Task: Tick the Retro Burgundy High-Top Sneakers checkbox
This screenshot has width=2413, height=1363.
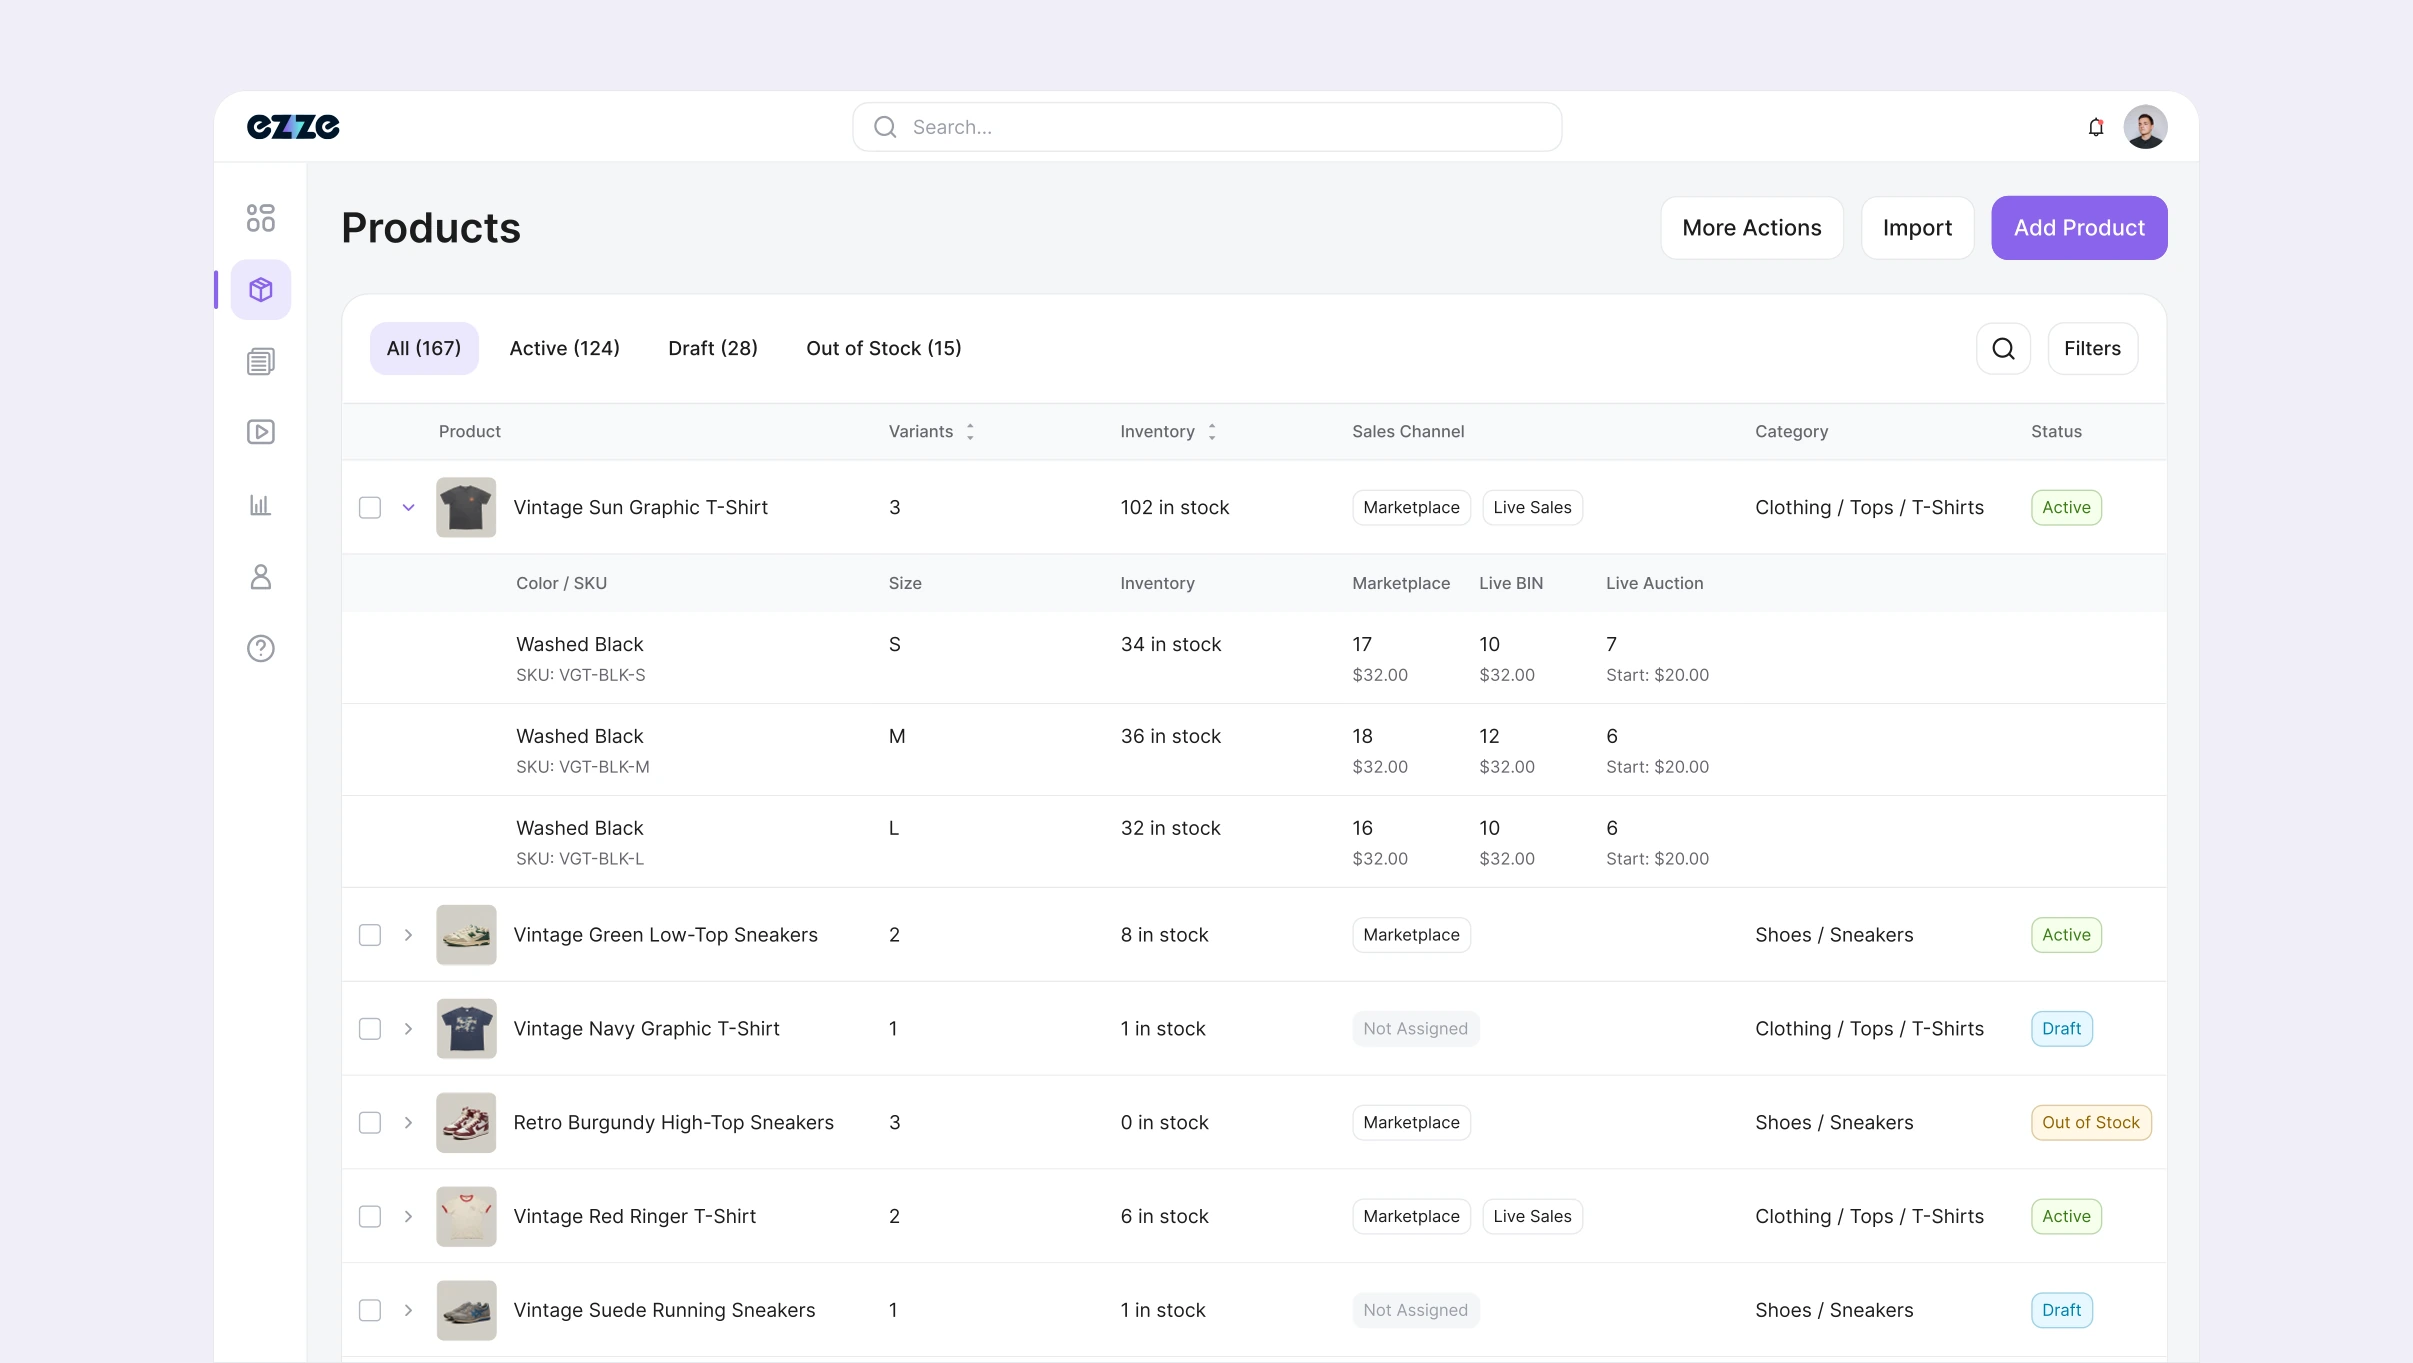Action: click(370, 1123)
